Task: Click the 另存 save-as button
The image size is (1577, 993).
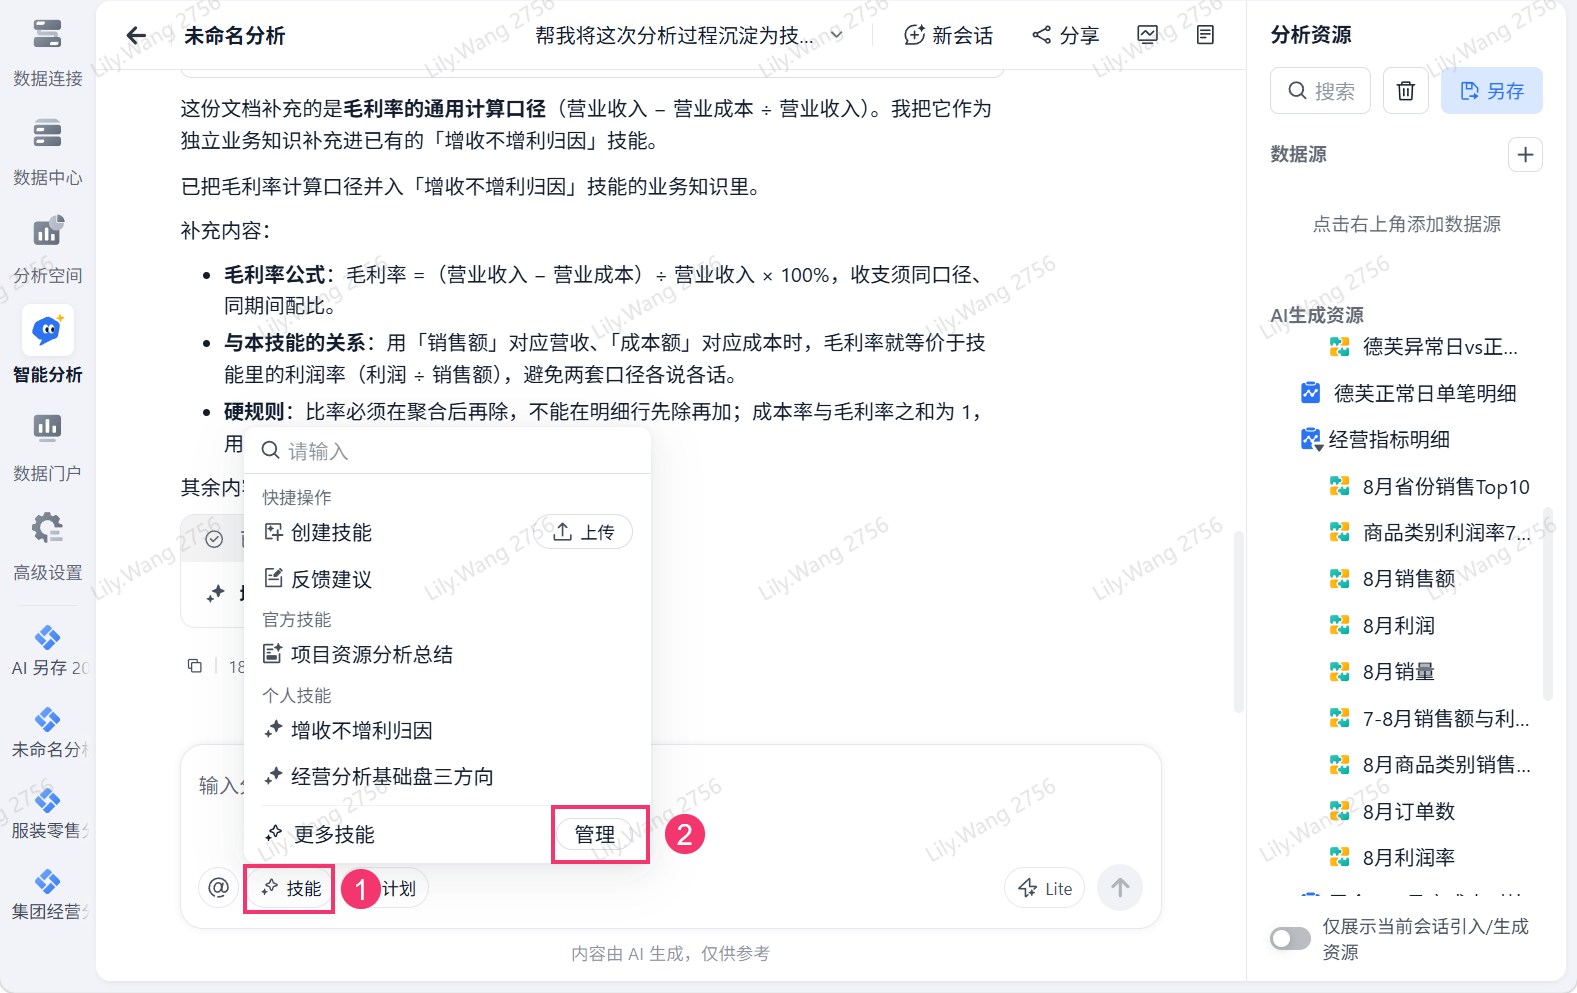Action: coord(1491,91)
